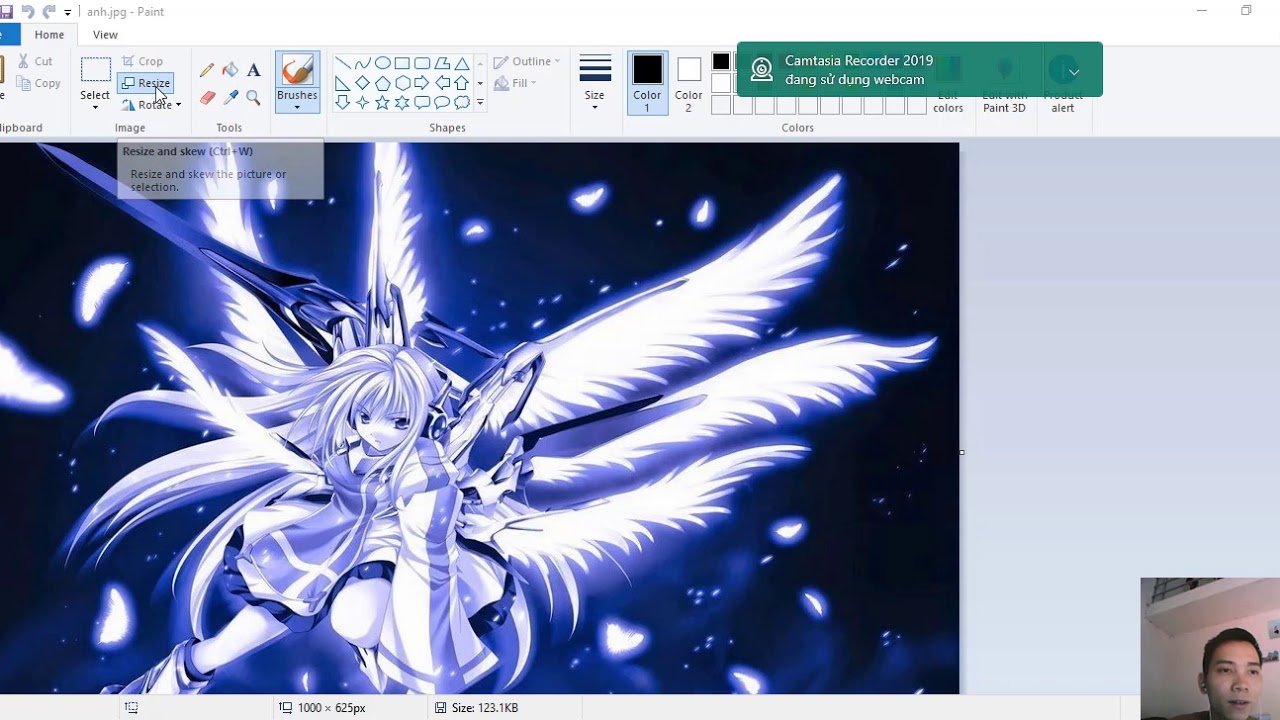Screen dimensions: 1280x720
Task: Choose the Right arrow shape
Action: click(422, 83)
